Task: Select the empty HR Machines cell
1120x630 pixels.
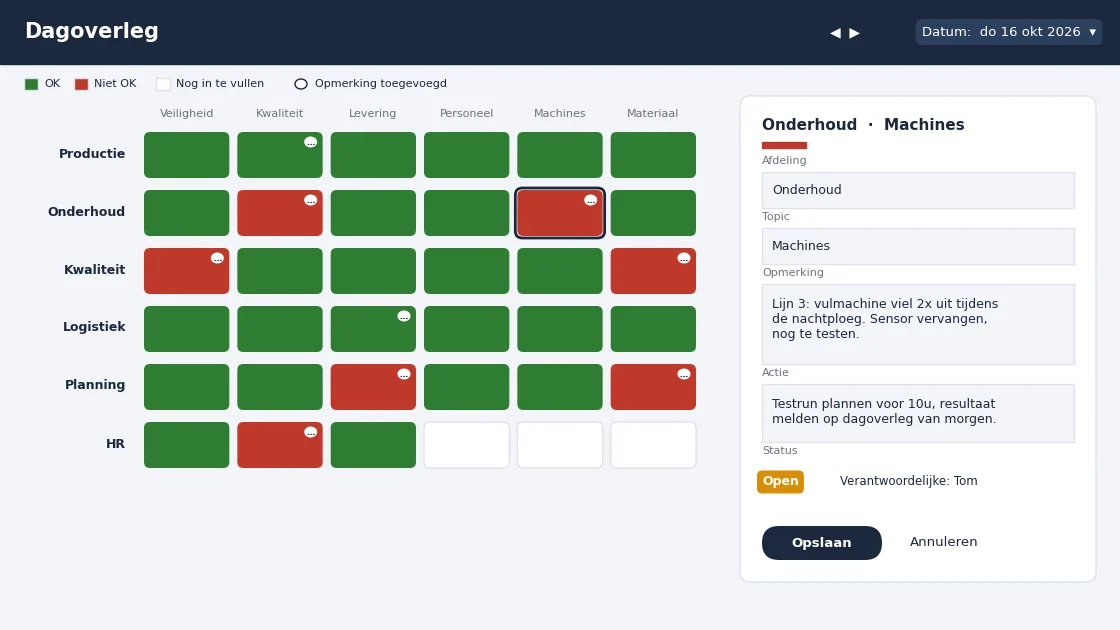Action: point(560,445)
